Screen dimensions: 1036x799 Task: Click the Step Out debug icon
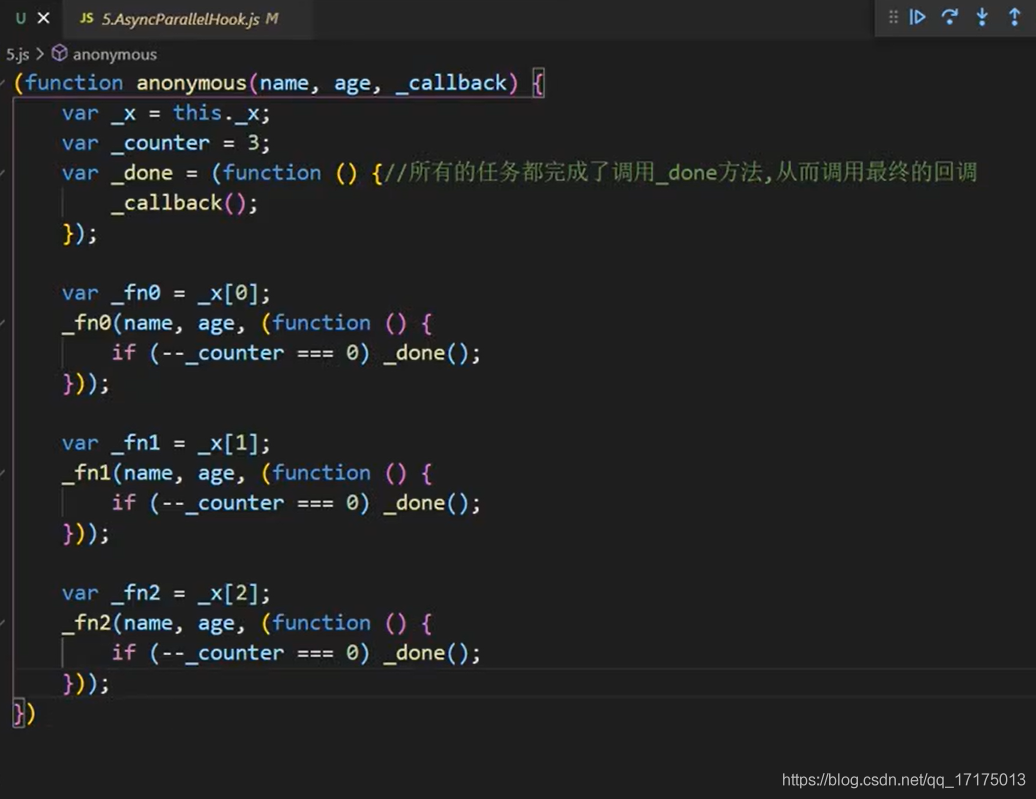point(1014,17)
